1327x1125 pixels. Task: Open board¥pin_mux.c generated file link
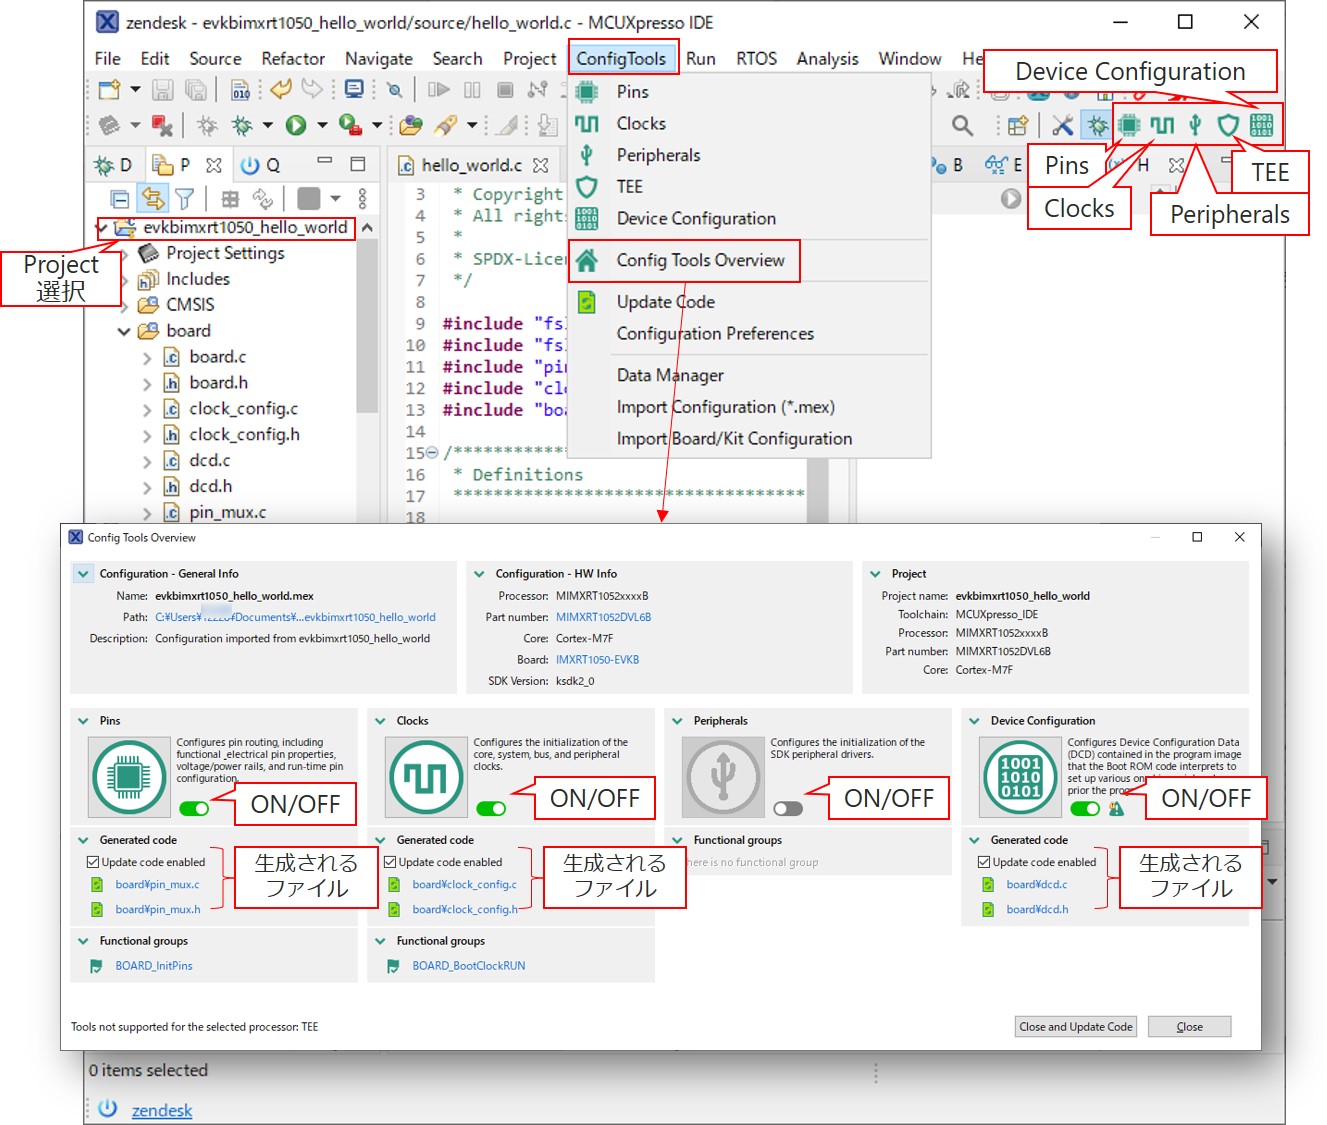(x=157, y=885)
